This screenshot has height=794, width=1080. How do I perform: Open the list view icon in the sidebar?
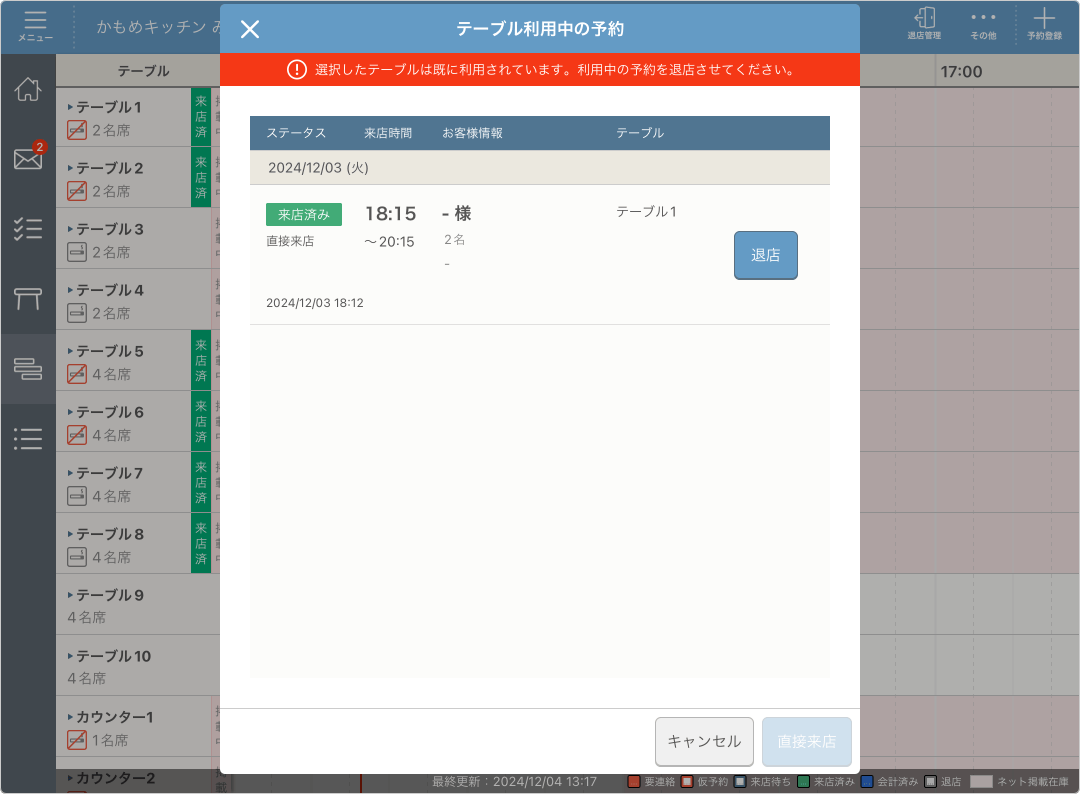pos(28,439)
